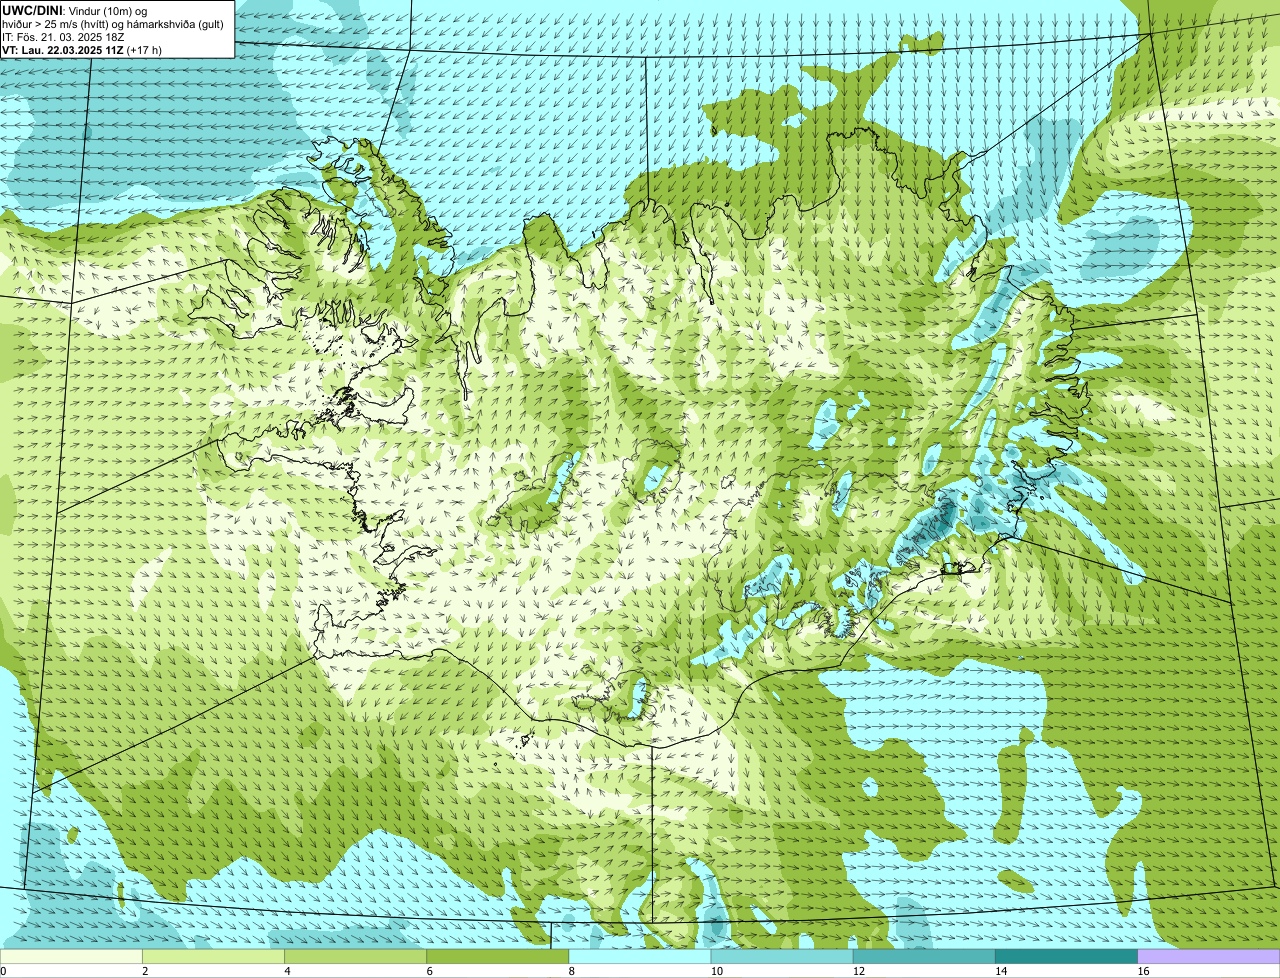Click the scale label '12'
The image size is (1280, 978).
tap(859, 971)
